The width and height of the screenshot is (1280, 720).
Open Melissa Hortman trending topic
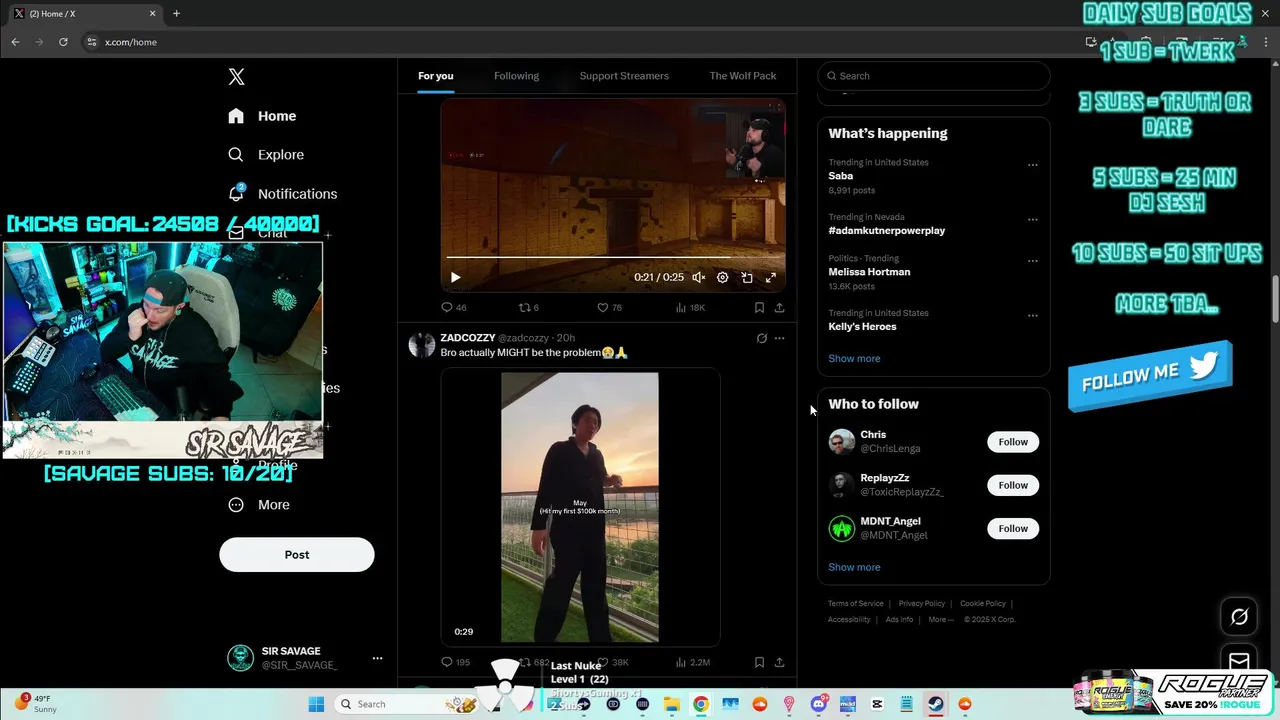[869, 272]
